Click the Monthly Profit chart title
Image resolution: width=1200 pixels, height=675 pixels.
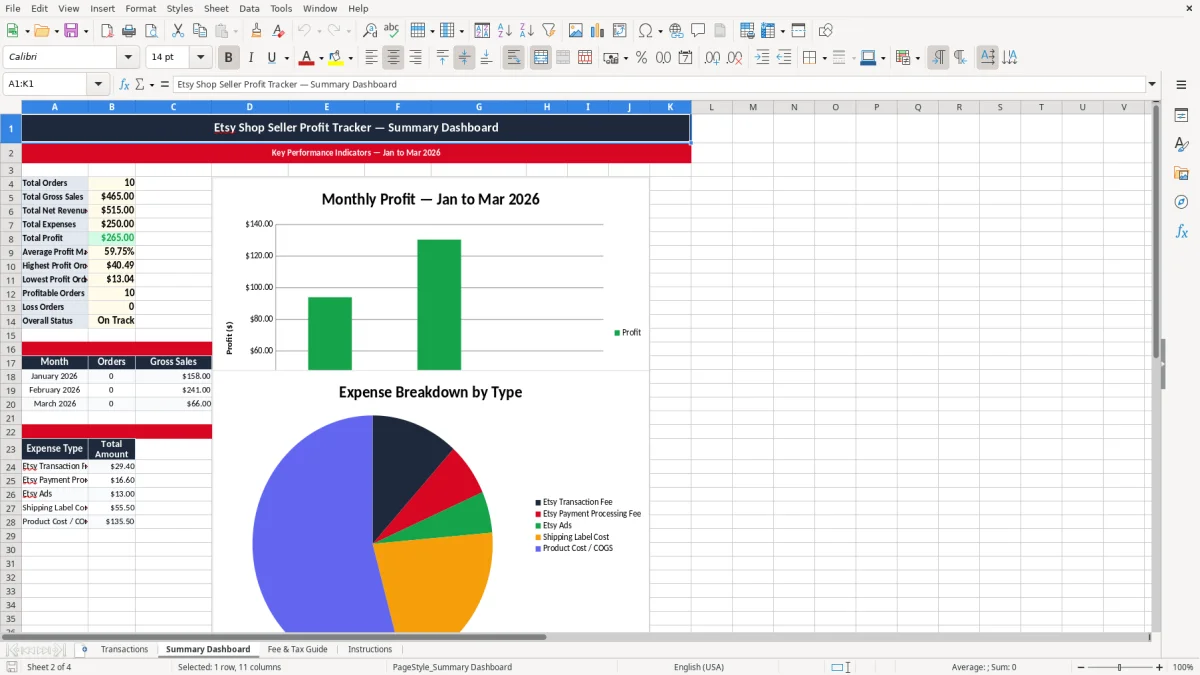tap(430, 199)
